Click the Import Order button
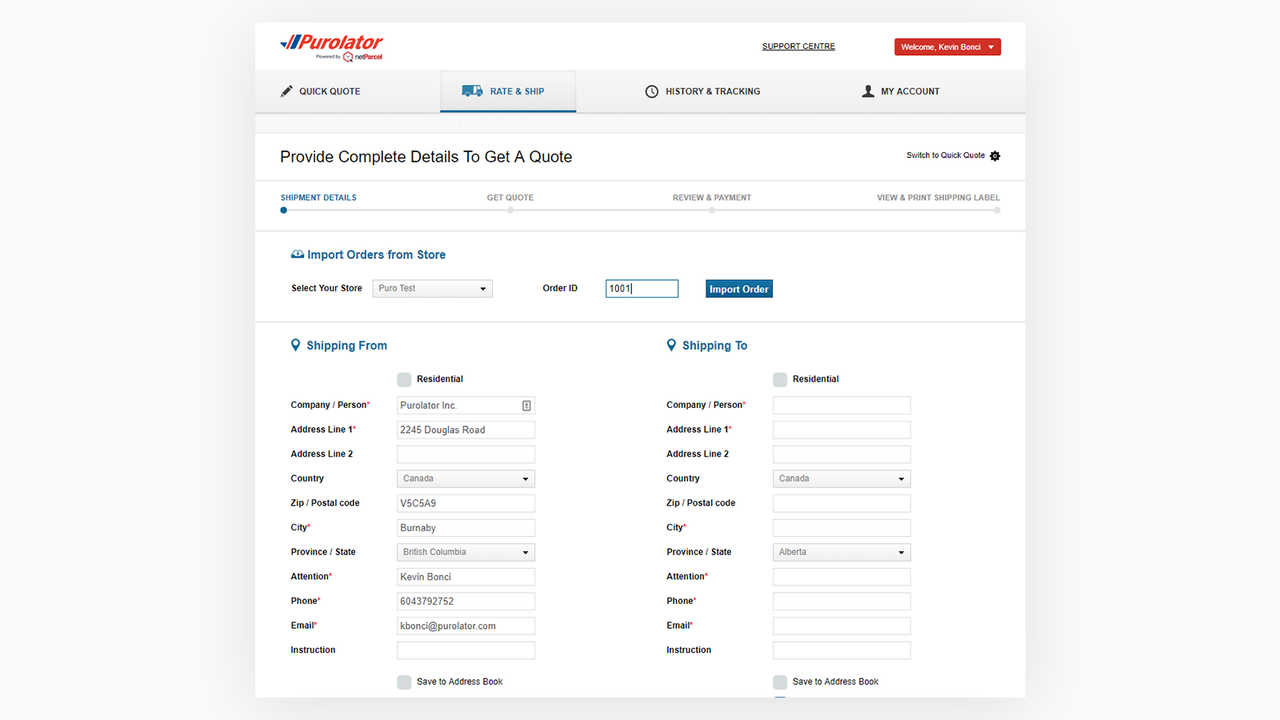Viewport: 1280px width, 720px height. coord(739,289)
